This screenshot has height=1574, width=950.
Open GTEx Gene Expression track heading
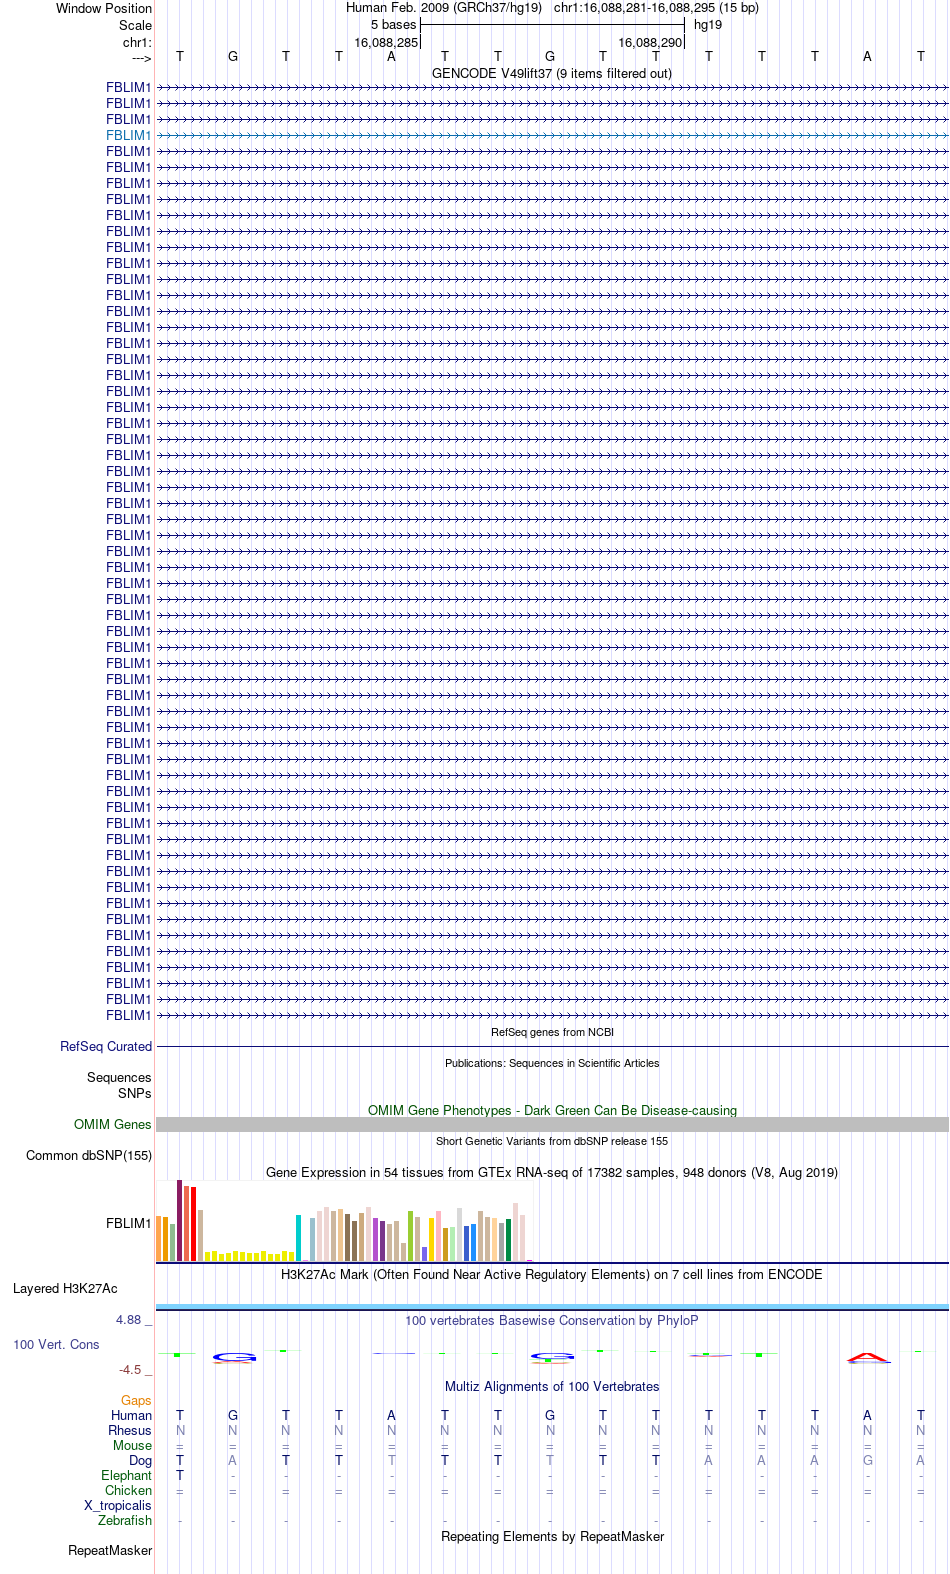[552, 1172]
